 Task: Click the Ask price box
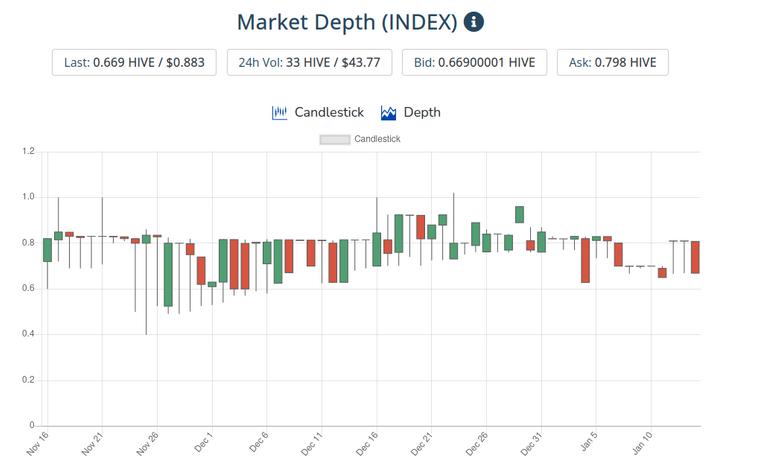pyautogui.click(x=612, y=62)
